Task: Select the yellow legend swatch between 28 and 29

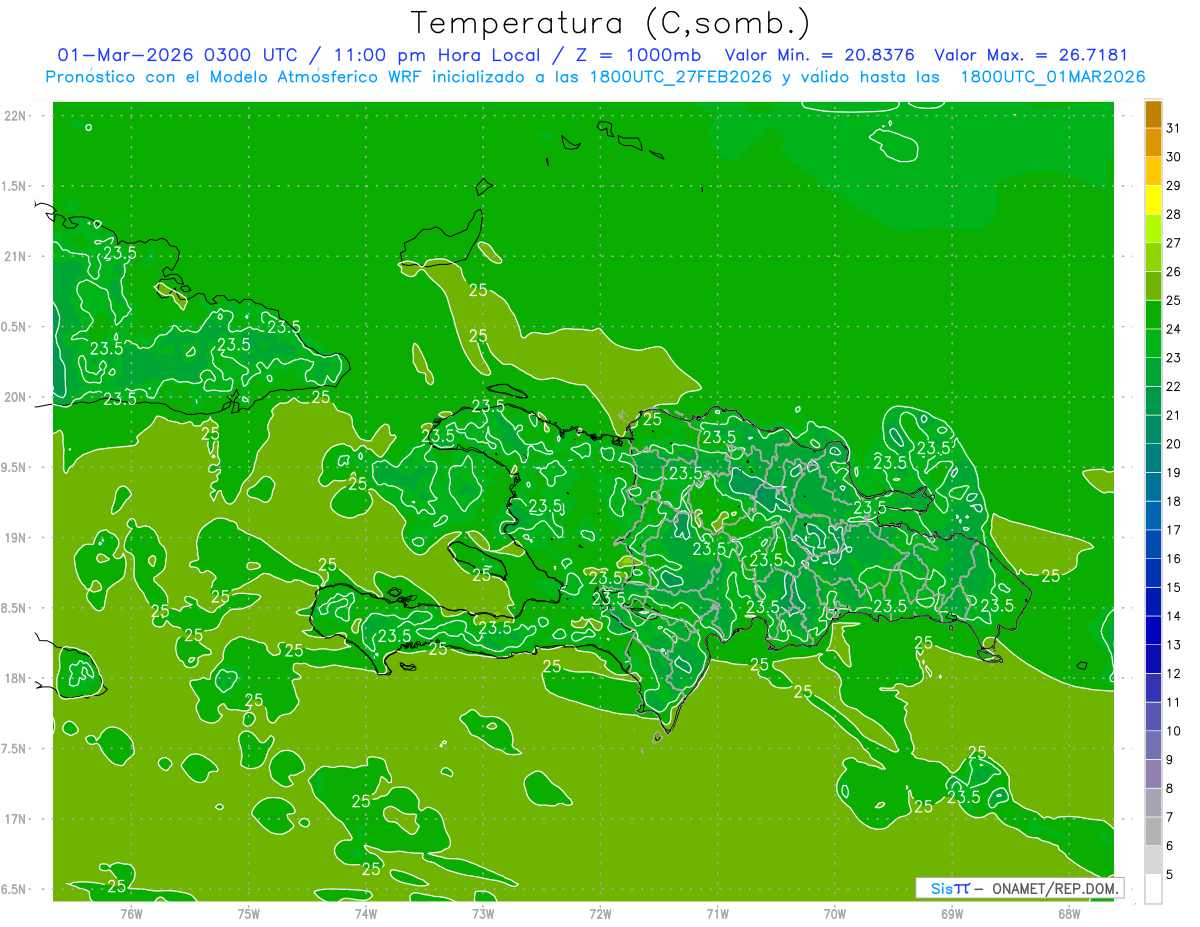Action: pos(1153,200)
